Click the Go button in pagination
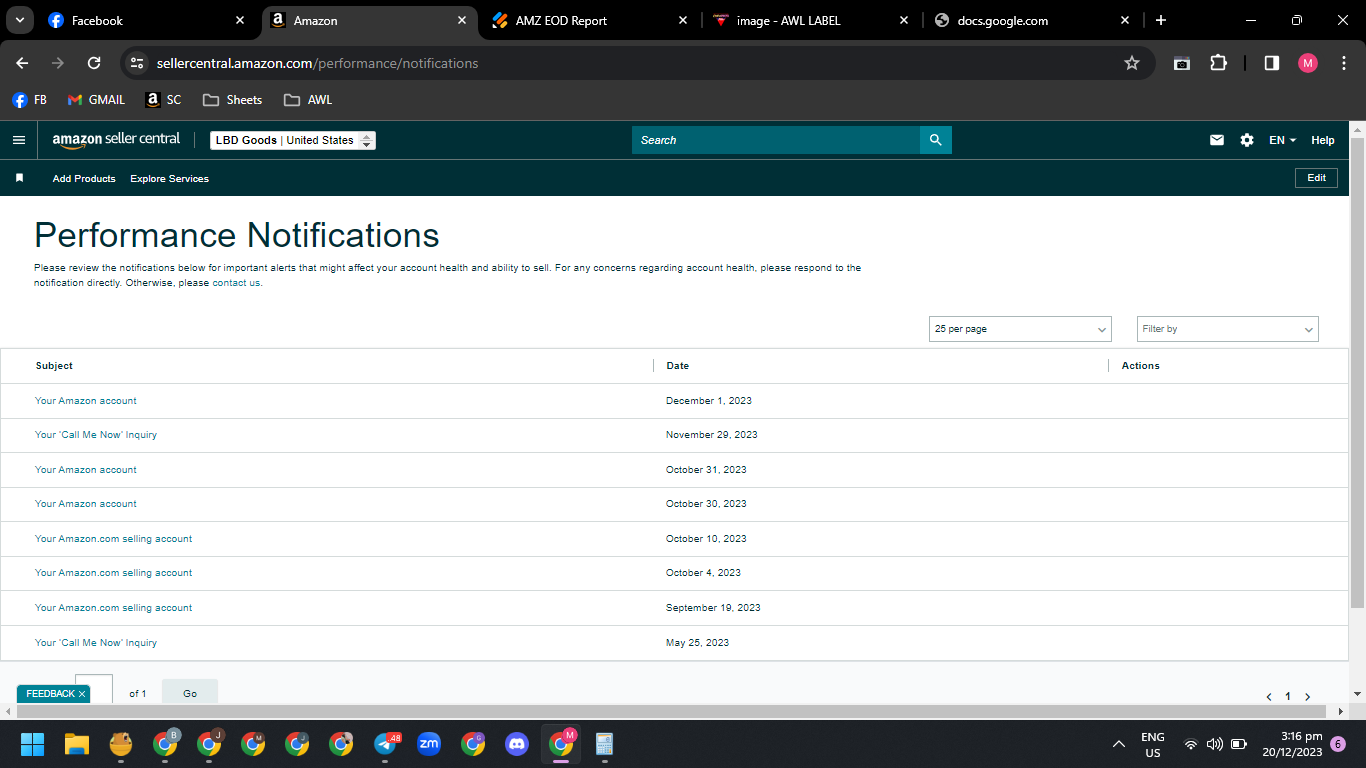The width and height of the screenshot is (1366, 768). 190,693
